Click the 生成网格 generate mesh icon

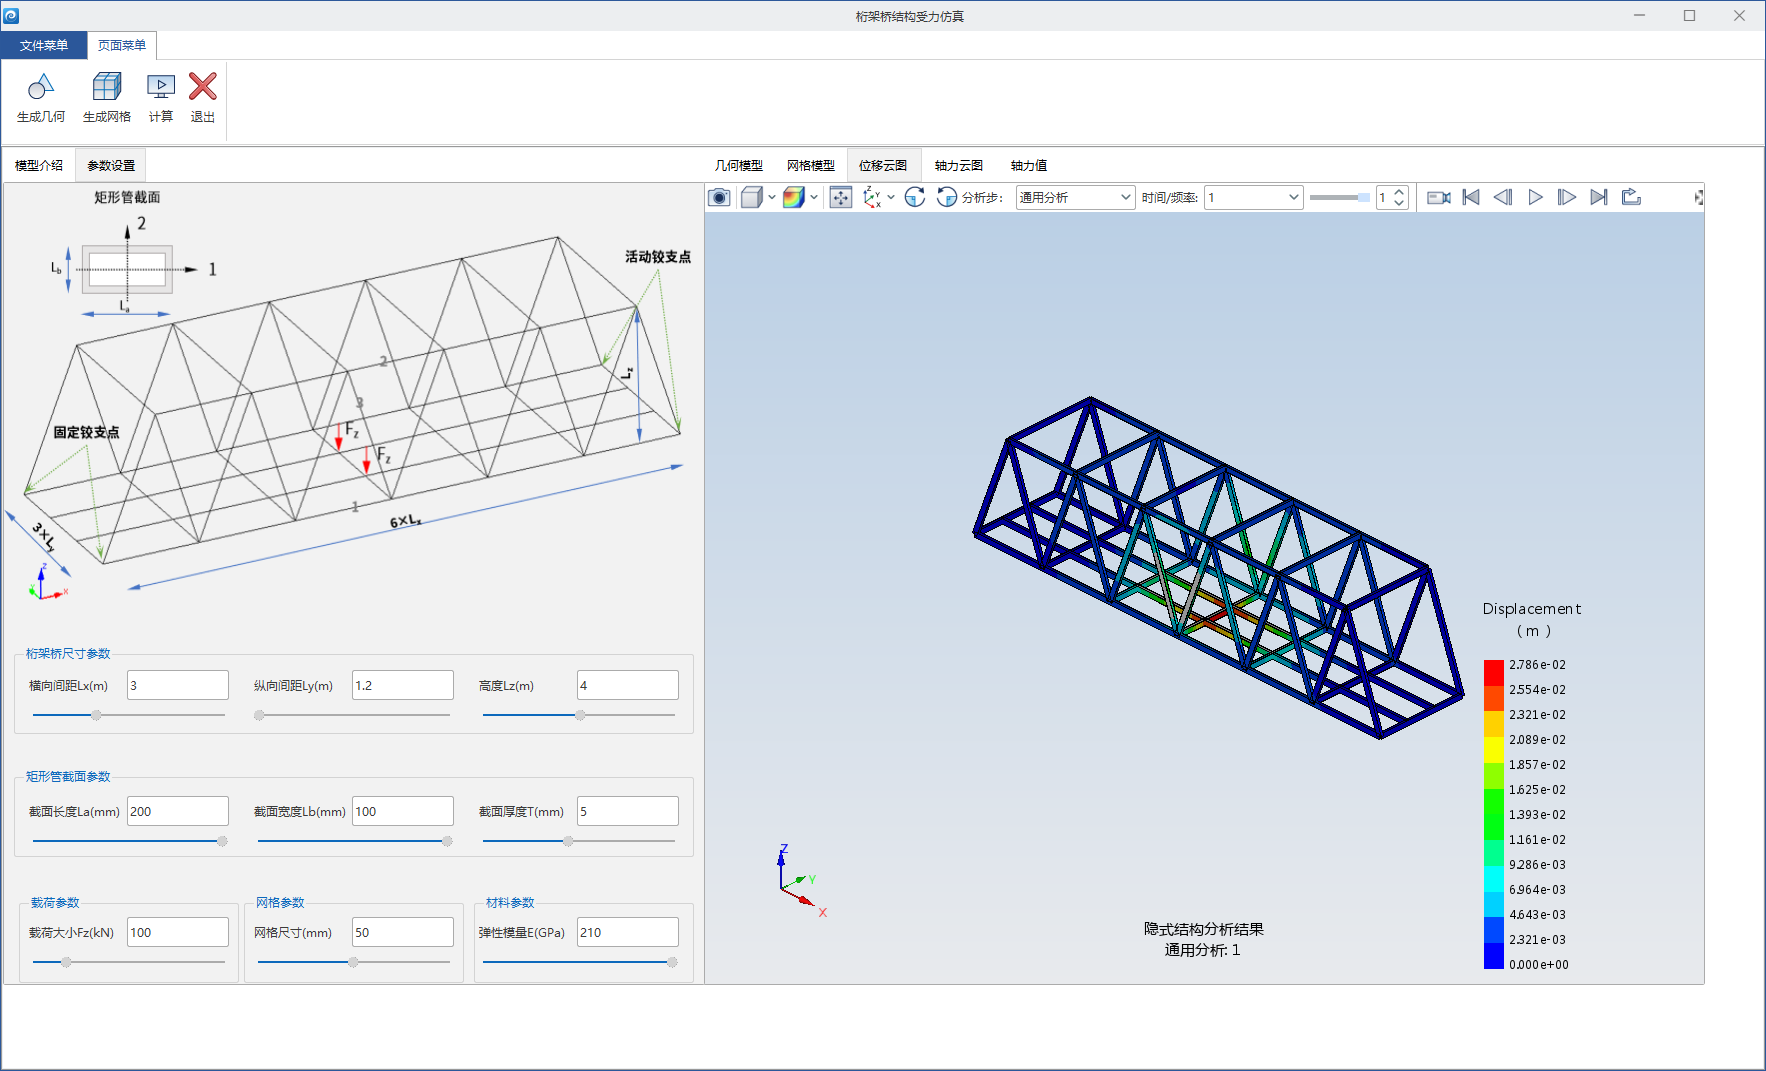tap(107, 87)
